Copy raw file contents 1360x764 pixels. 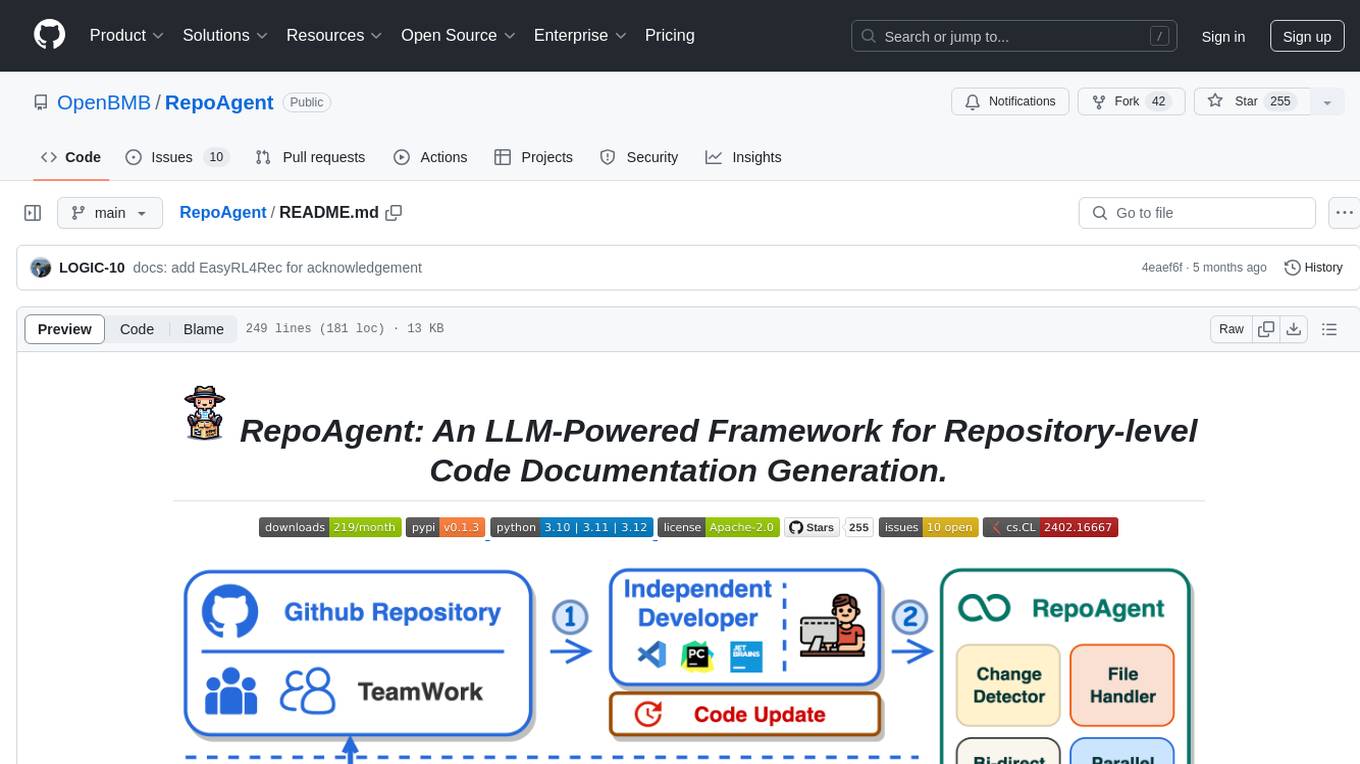pyautogui.click(x=1267, y=329)
